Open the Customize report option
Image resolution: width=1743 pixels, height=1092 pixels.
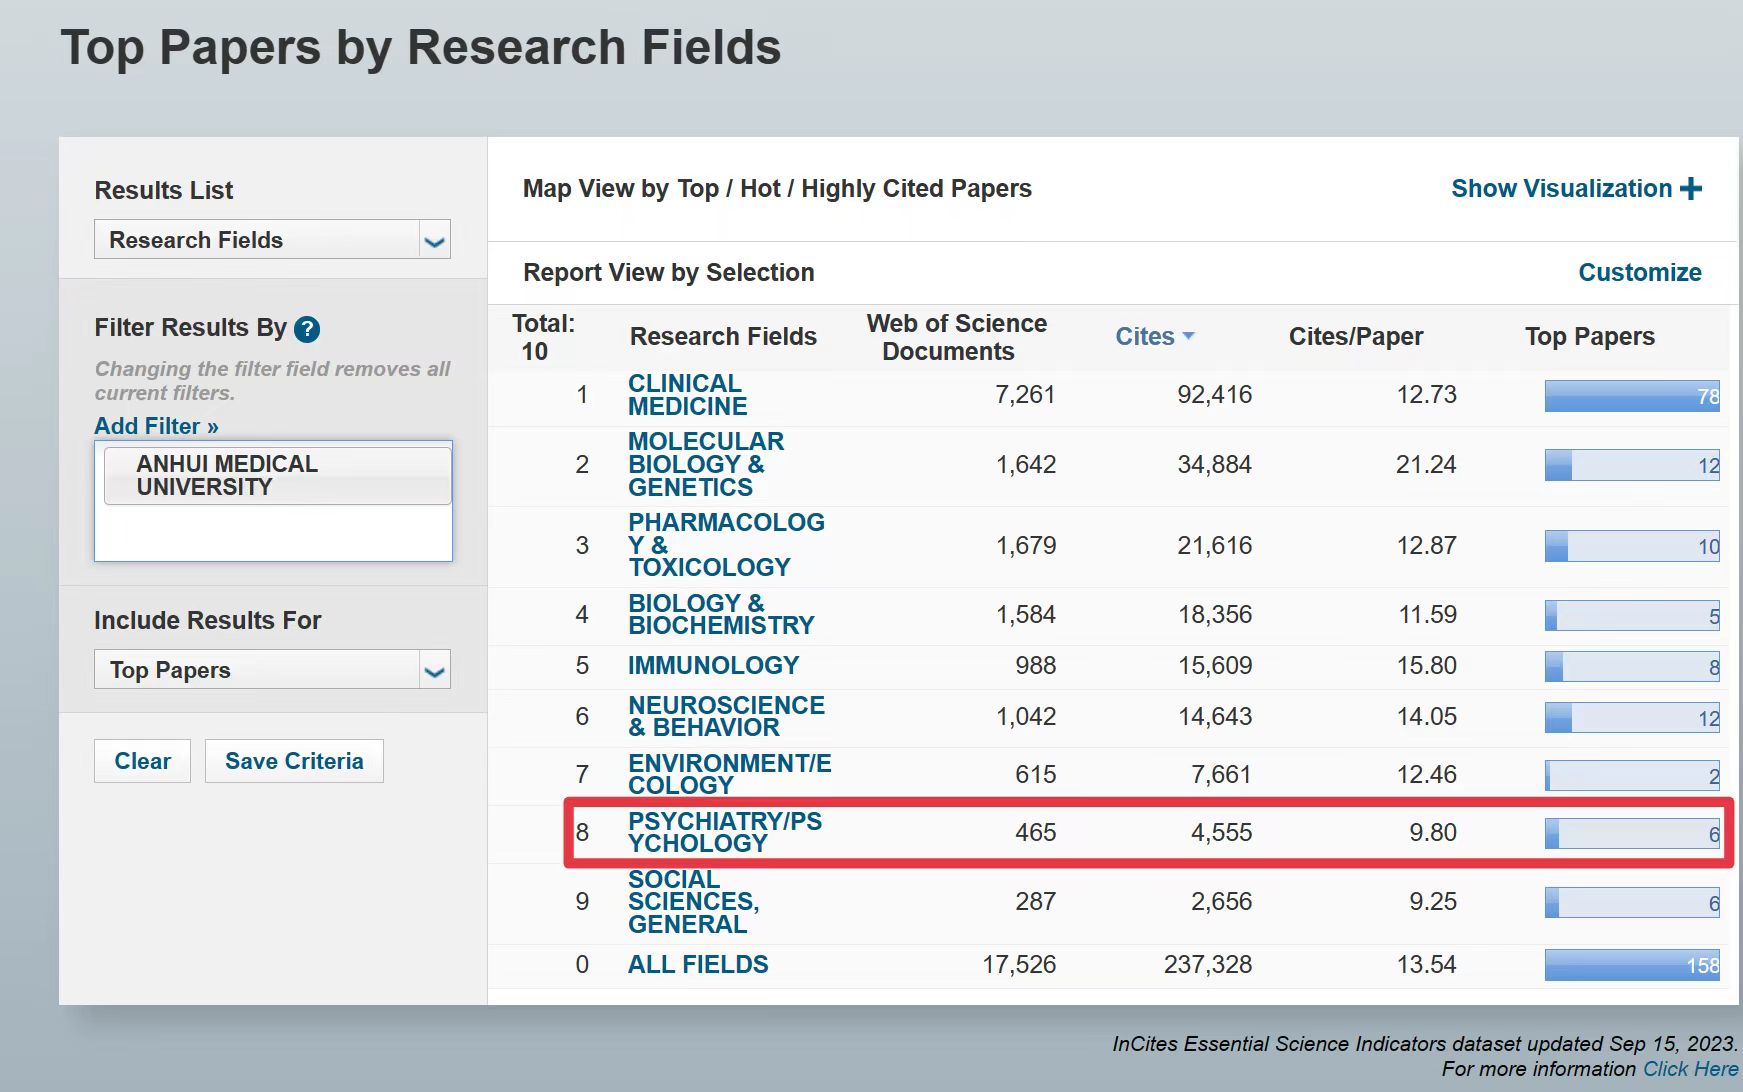[1639, 272]
